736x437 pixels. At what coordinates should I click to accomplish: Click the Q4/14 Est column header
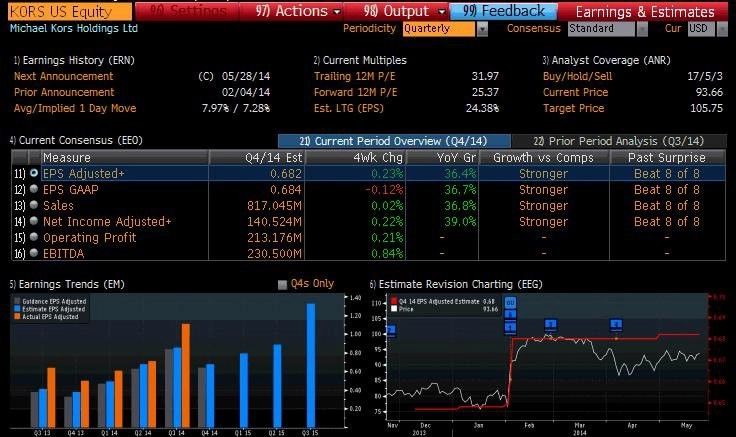click(x=257, y=157)
